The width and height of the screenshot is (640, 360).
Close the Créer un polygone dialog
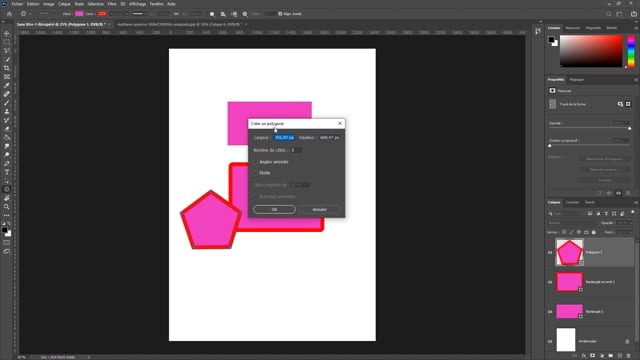coord(340,123)
